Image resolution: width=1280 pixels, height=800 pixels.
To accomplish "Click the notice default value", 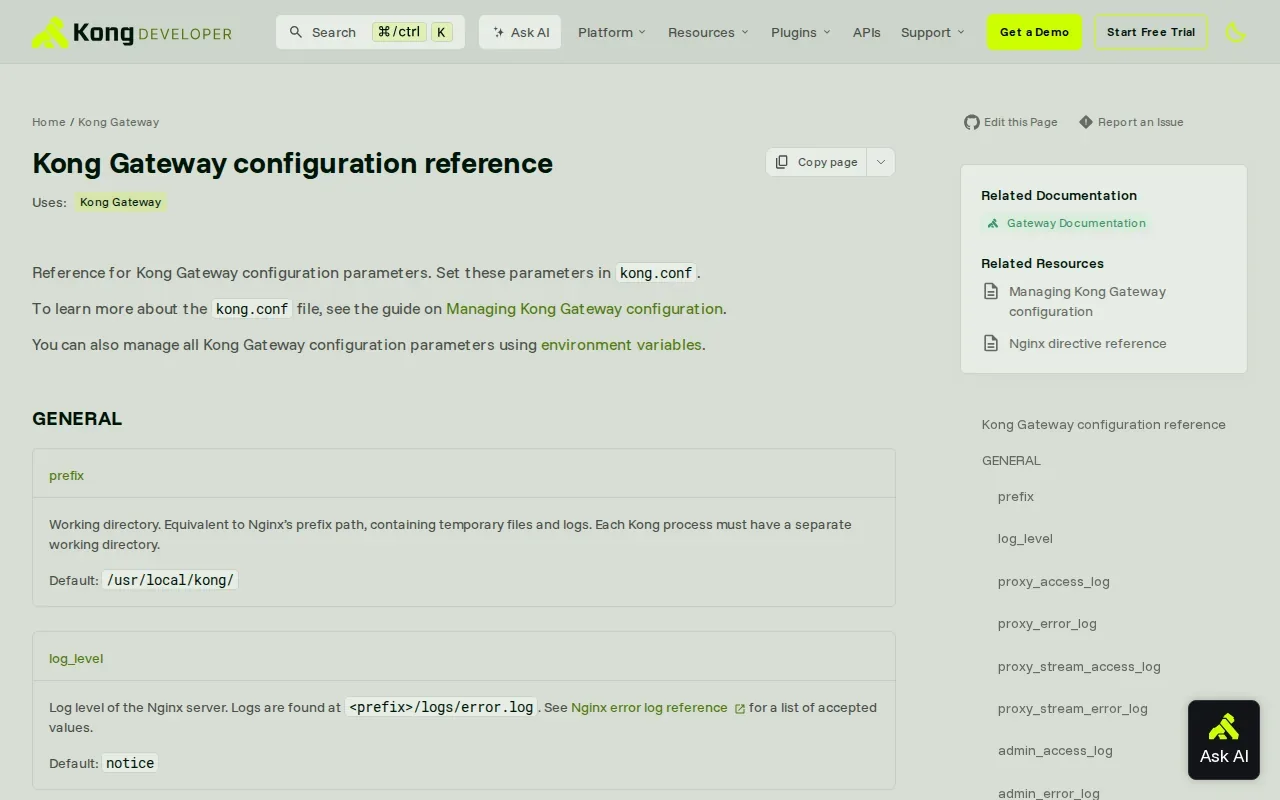I will 130,763.
